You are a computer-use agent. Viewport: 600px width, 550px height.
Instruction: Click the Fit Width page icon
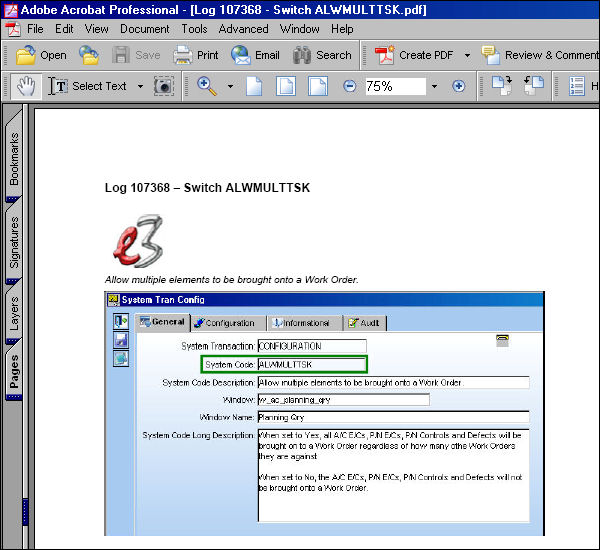tap(318, 86)
